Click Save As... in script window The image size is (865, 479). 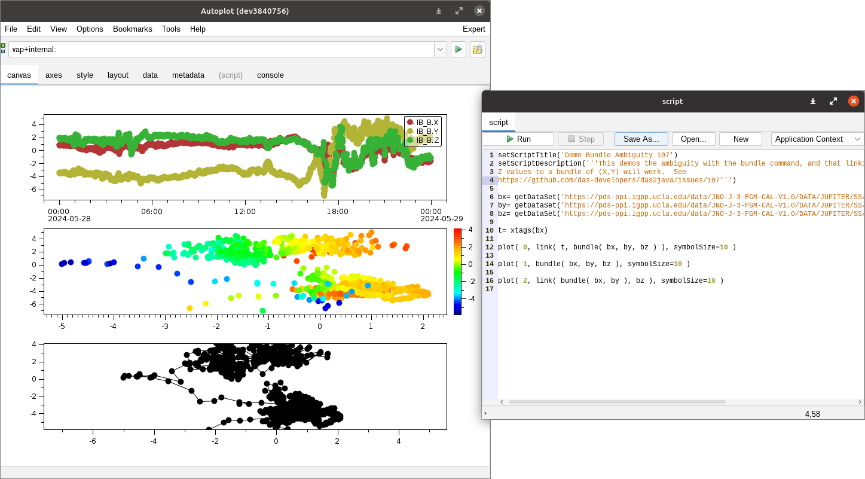(641, 139)
